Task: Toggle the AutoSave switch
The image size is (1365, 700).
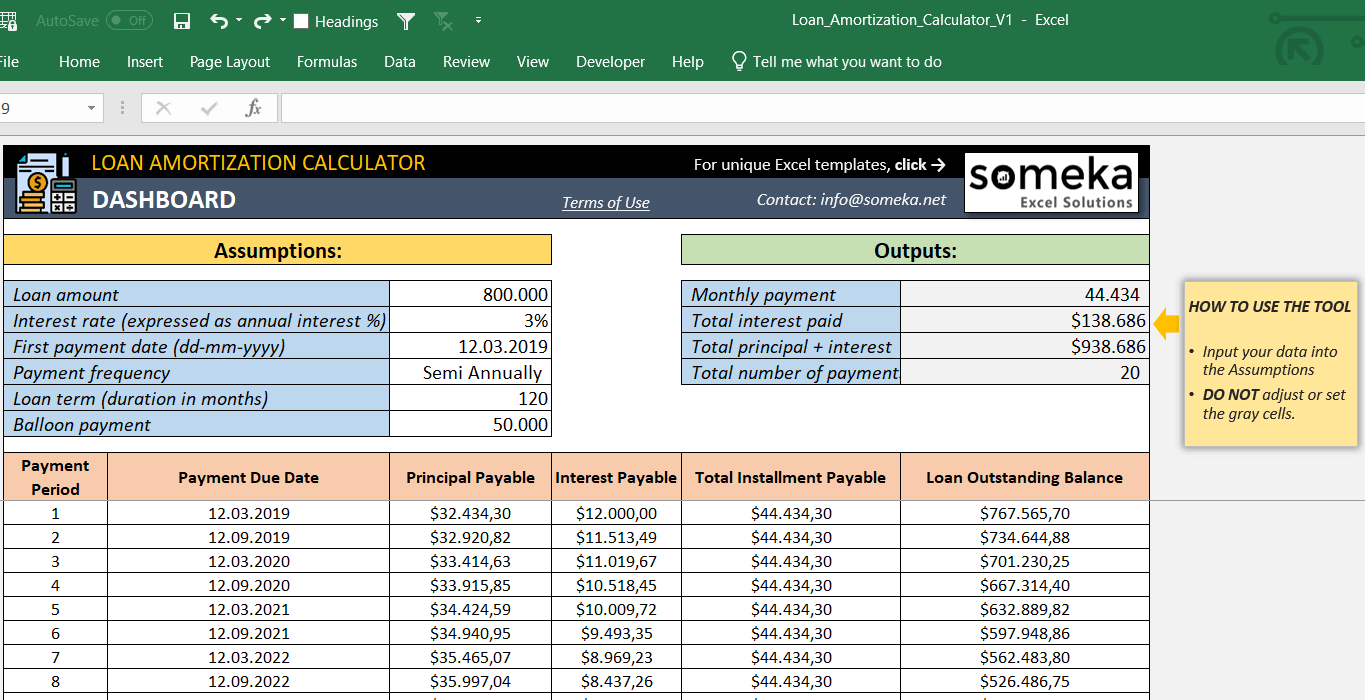Action: pos(129,20)
